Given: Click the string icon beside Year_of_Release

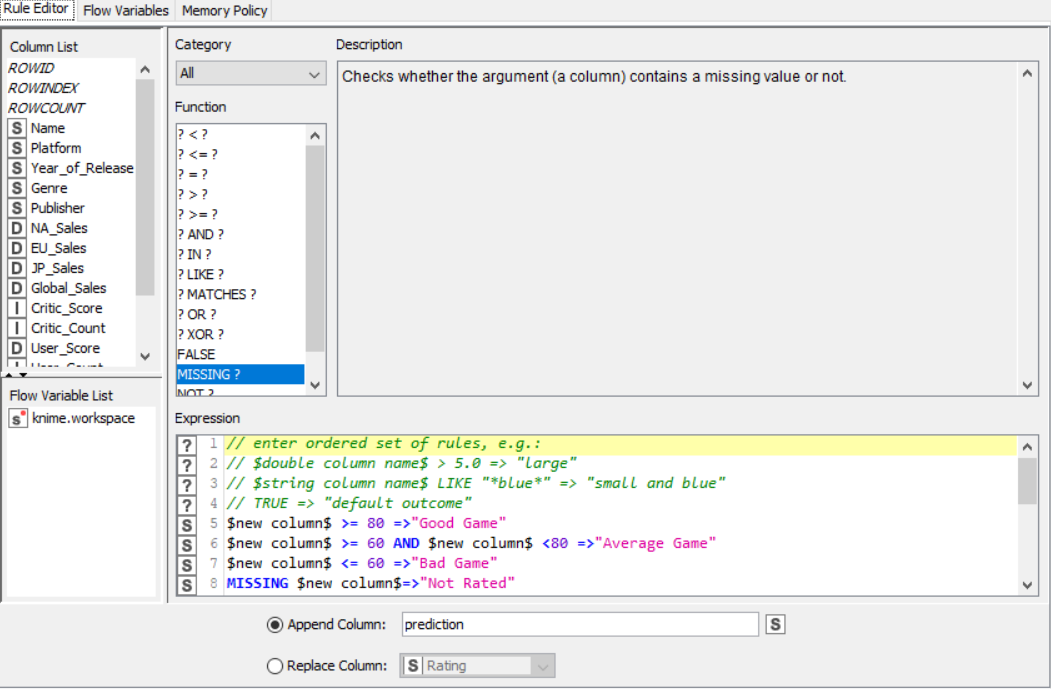Looking at the screenshot, I should 17,168.
